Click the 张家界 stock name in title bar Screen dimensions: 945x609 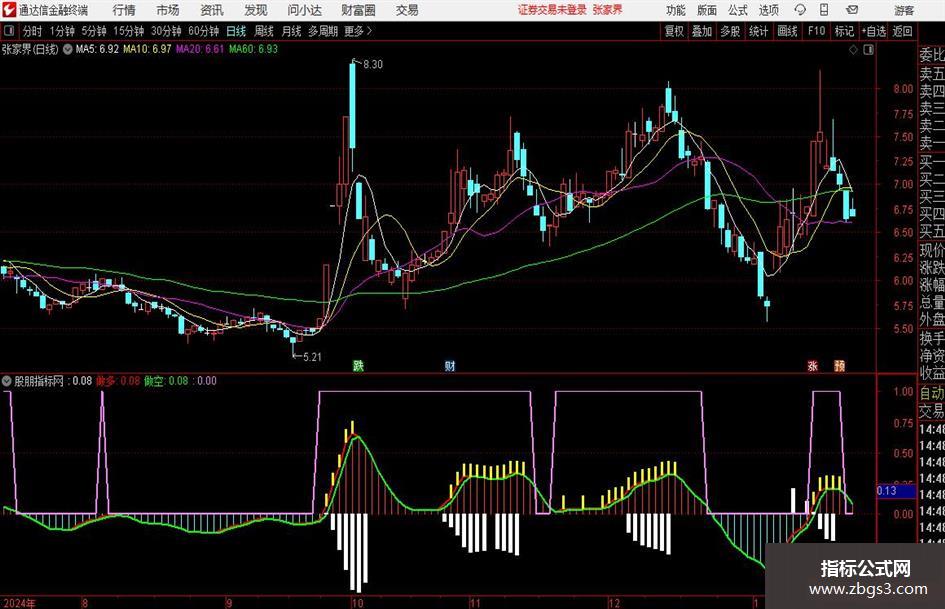click(608, 10)
